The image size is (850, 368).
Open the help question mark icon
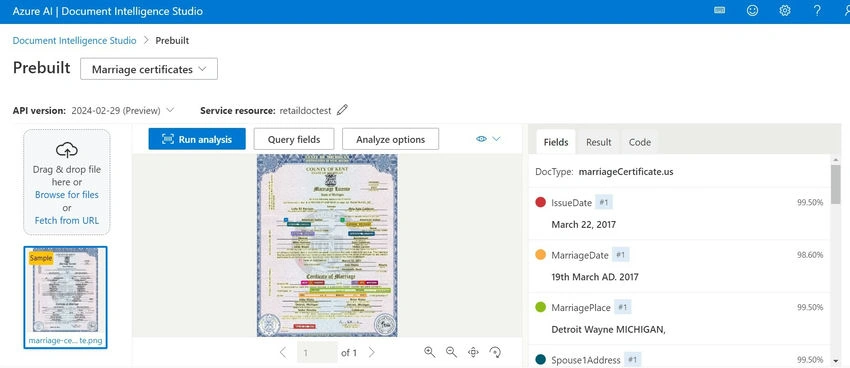817,10
